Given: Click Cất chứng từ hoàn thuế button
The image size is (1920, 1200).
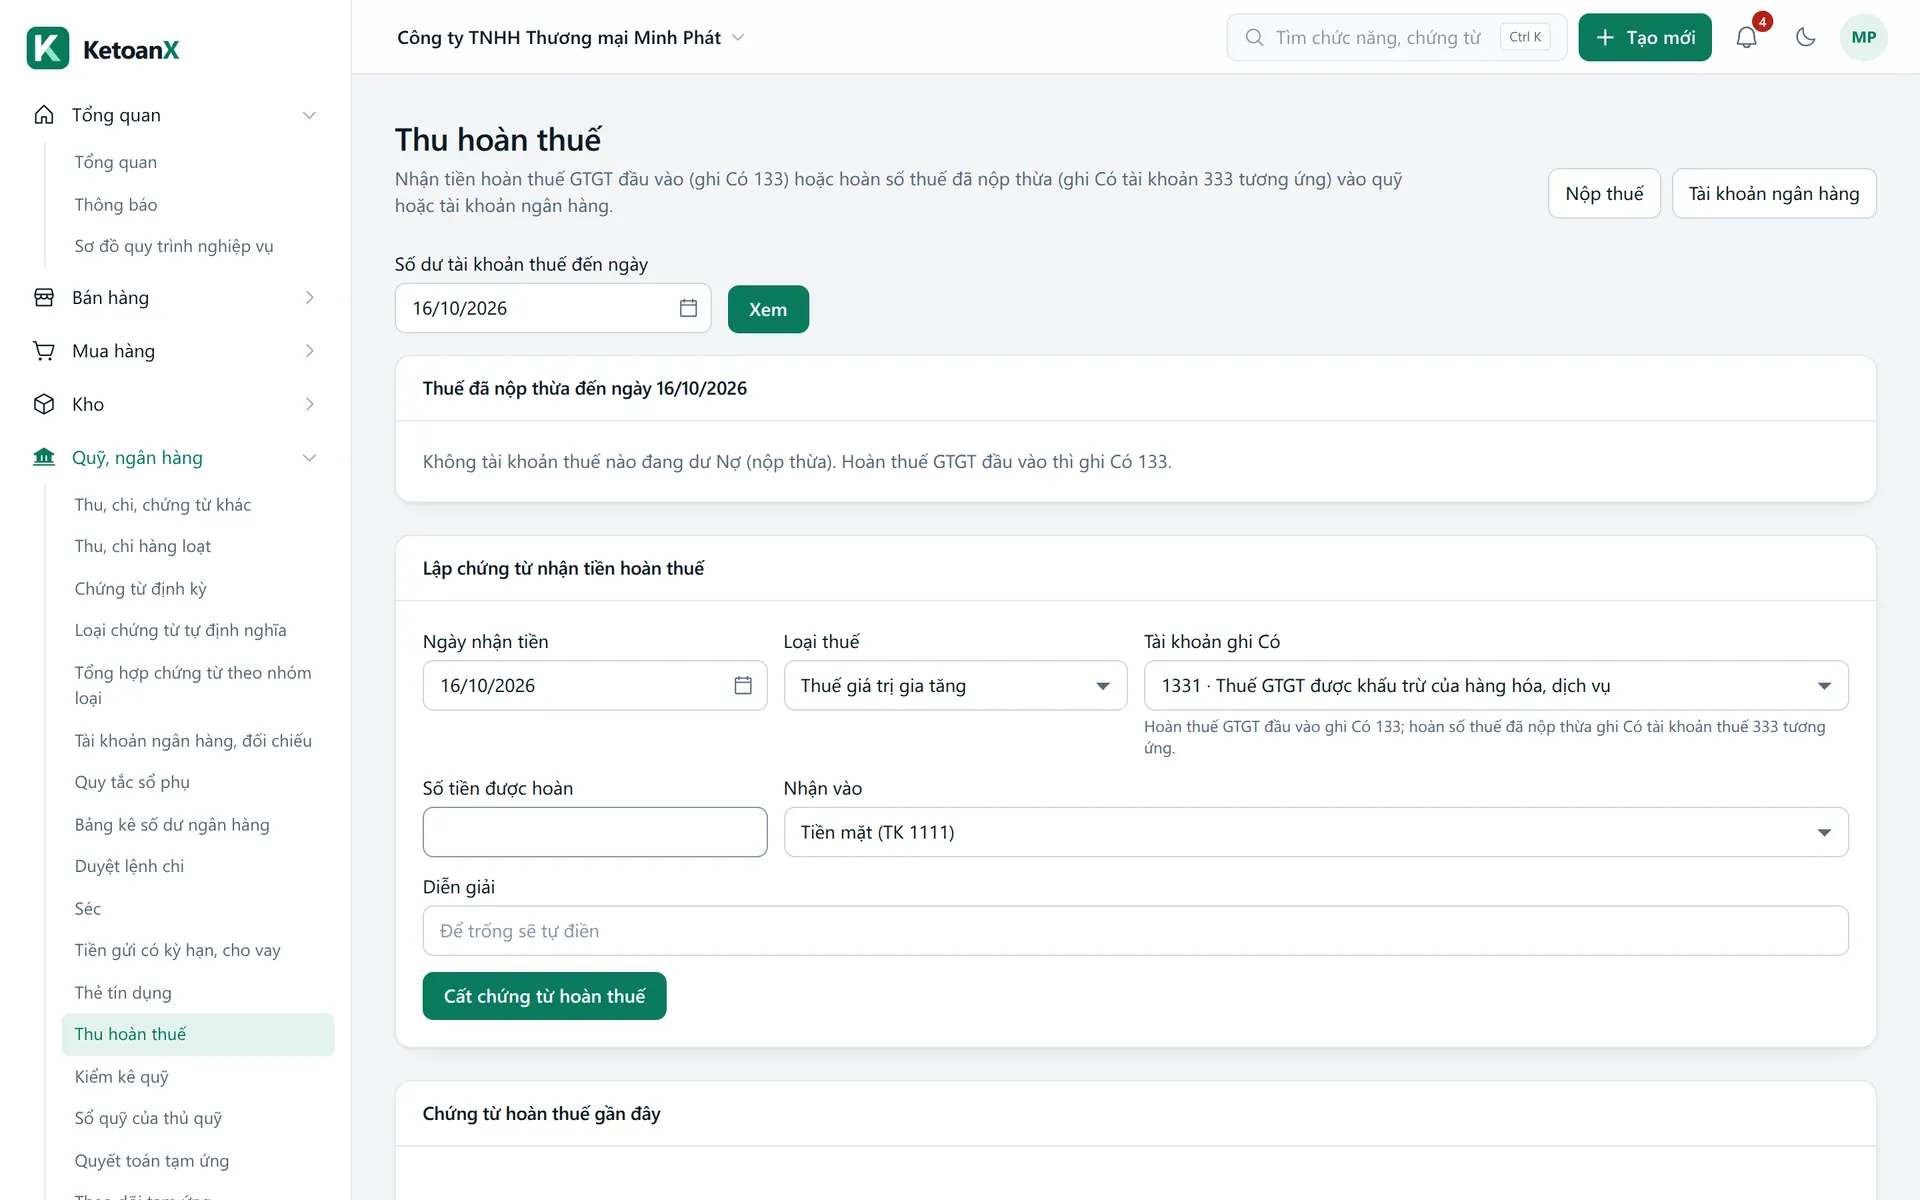Looking at the screenshot, I should tap(544, 996).
